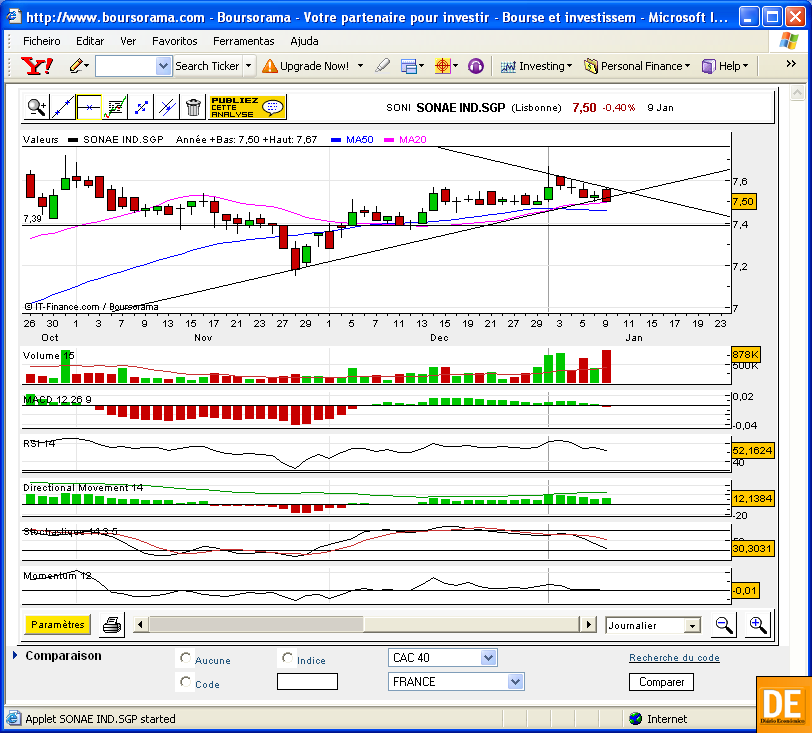
Task: Click the pop-up blocker window icon
Action: click(409, 66)
